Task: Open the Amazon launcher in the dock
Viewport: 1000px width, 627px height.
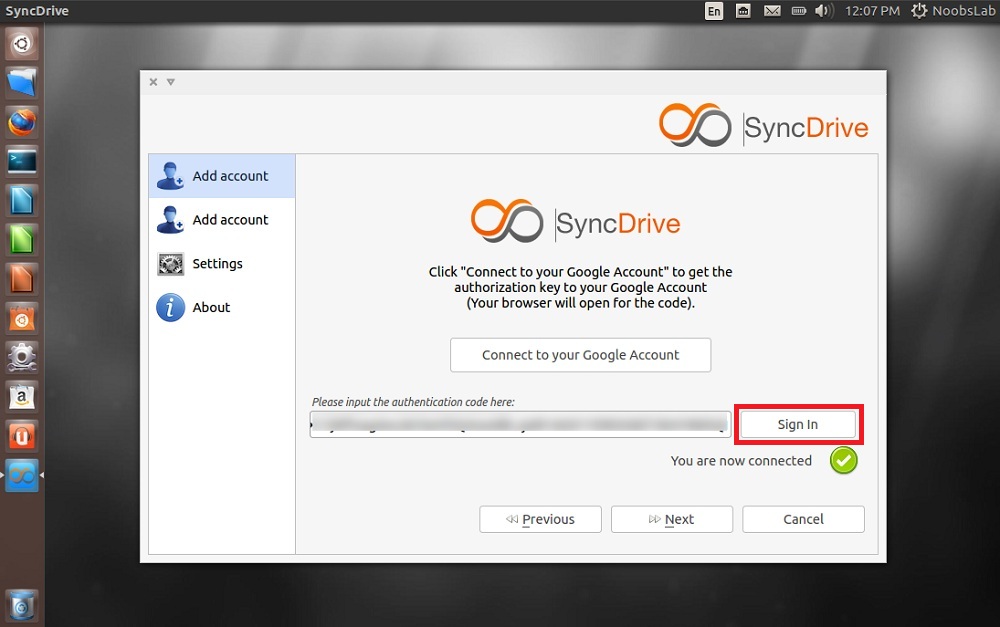Action: 22,397
